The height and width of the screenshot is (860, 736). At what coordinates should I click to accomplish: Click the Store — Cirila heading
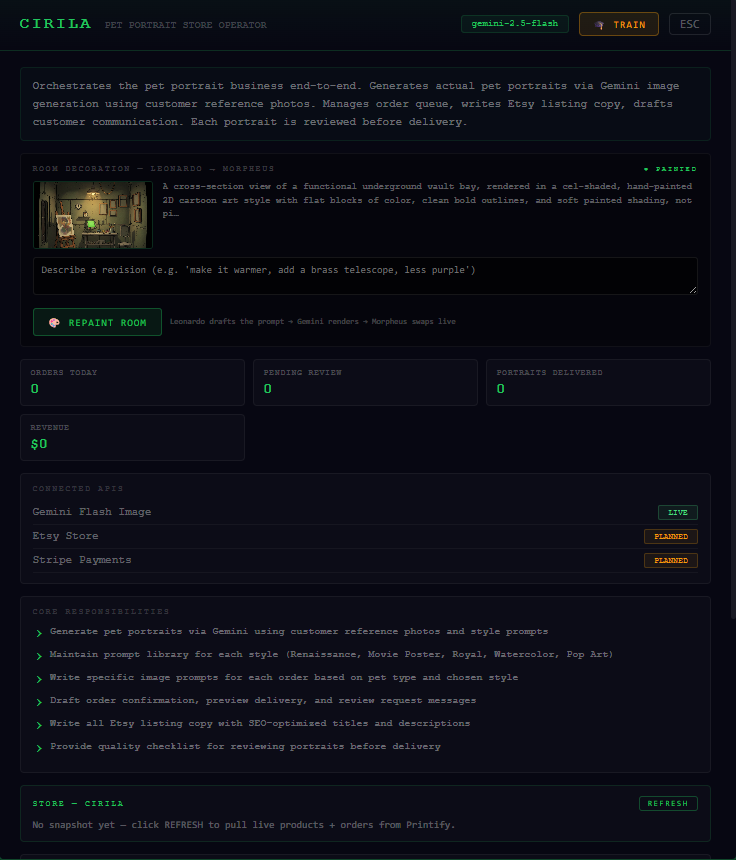78,804
